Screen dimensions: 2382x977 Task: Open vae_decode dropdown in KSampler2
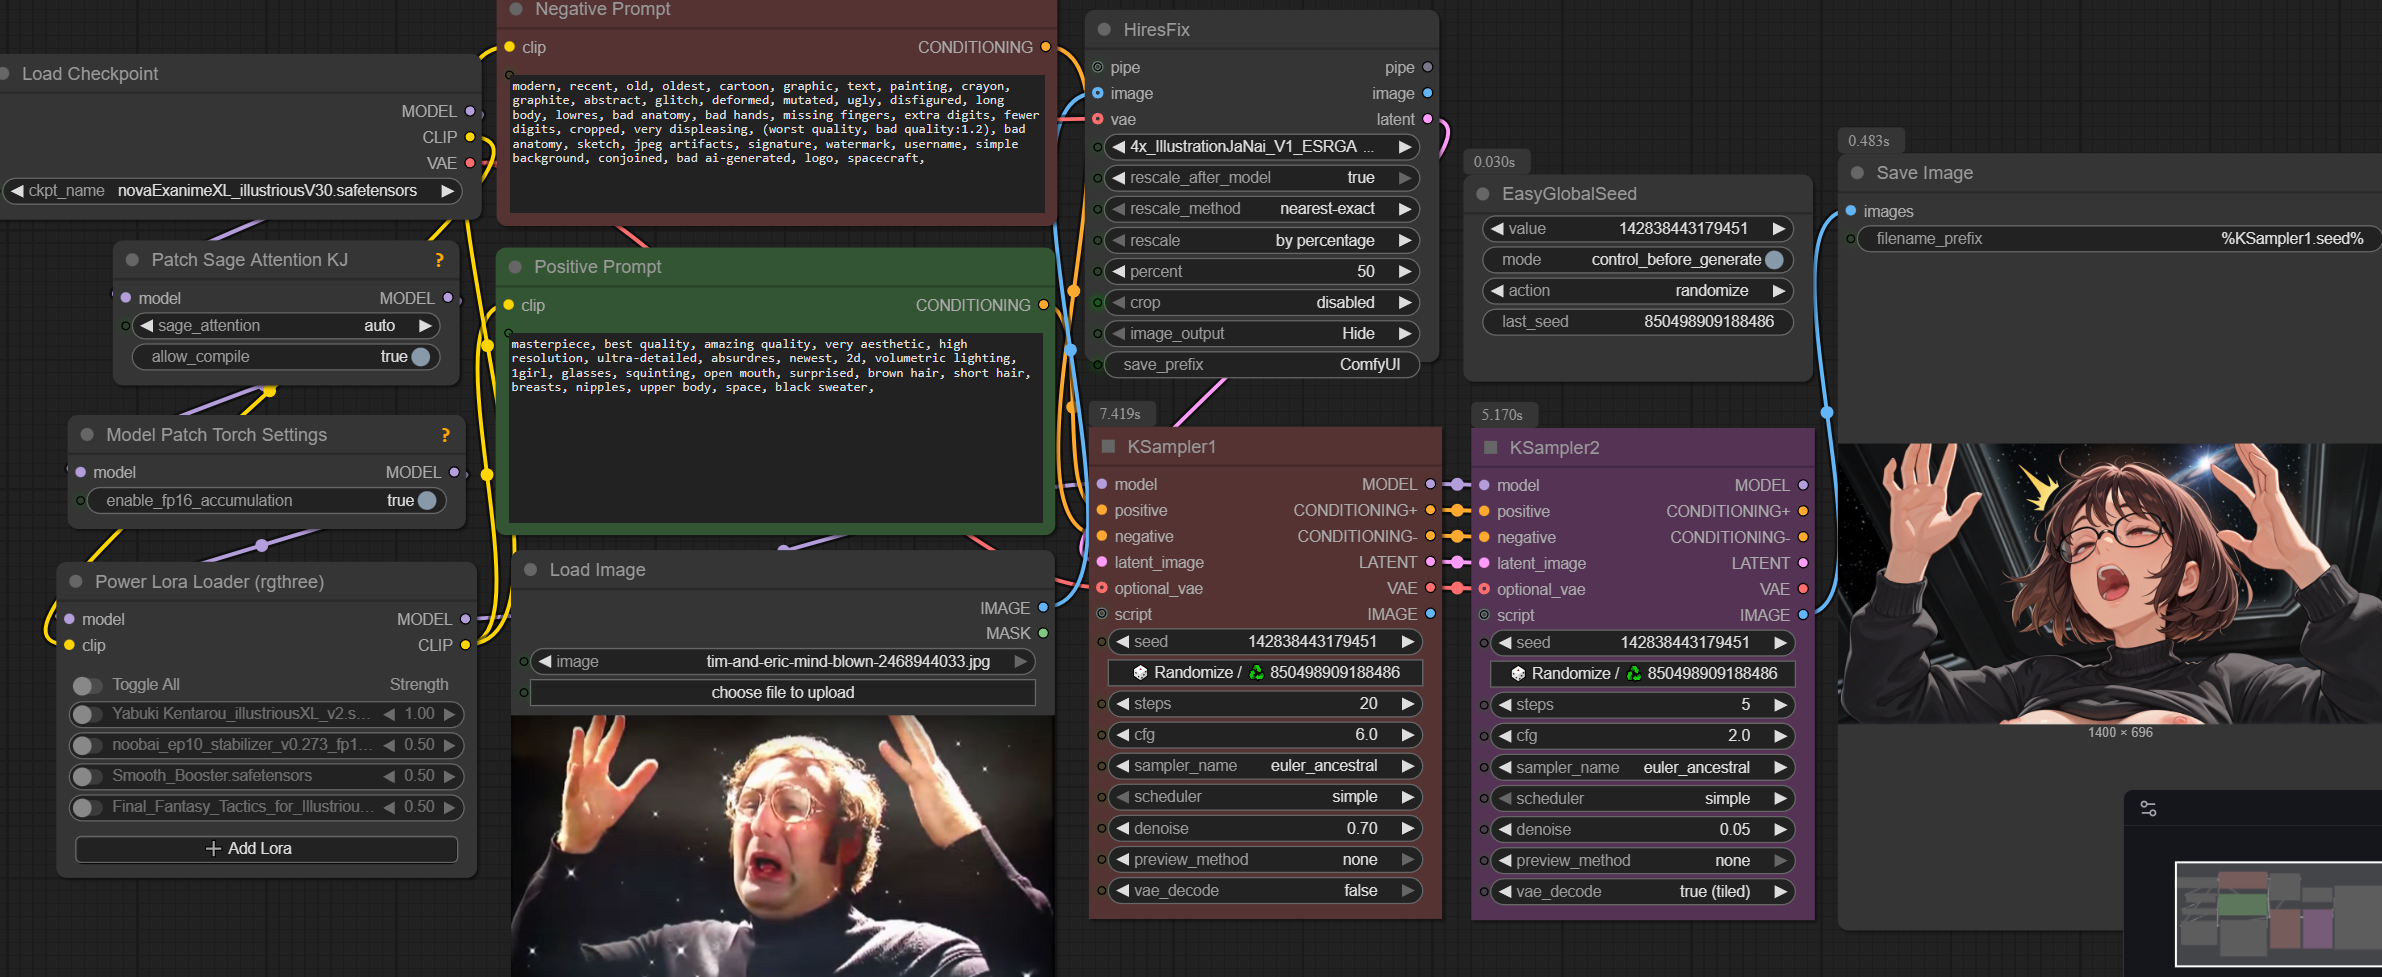tap(1643, 892)
